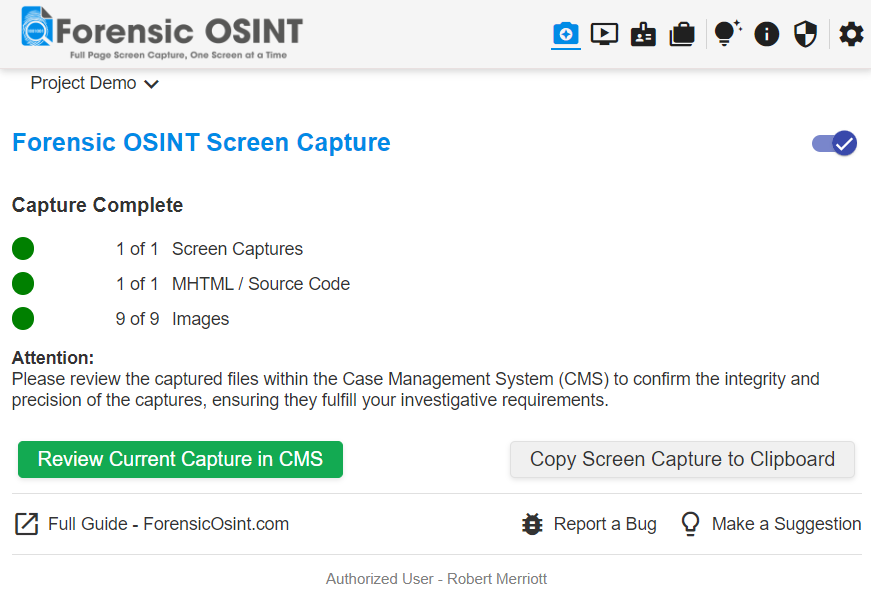Image resolution: width=871 pixels, height=597 pixels.
Task: Click Copy Screen Capture to Clipboard button
Action: pyautogui.click(x=682, y=459)
